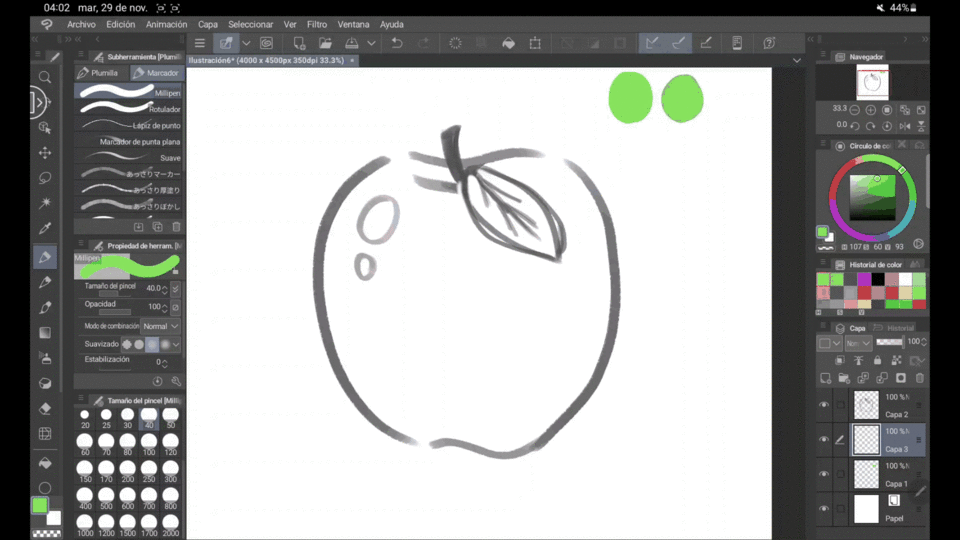
Task: Toggle the Opacidad pressure settings icon
Action: point(176,307)
